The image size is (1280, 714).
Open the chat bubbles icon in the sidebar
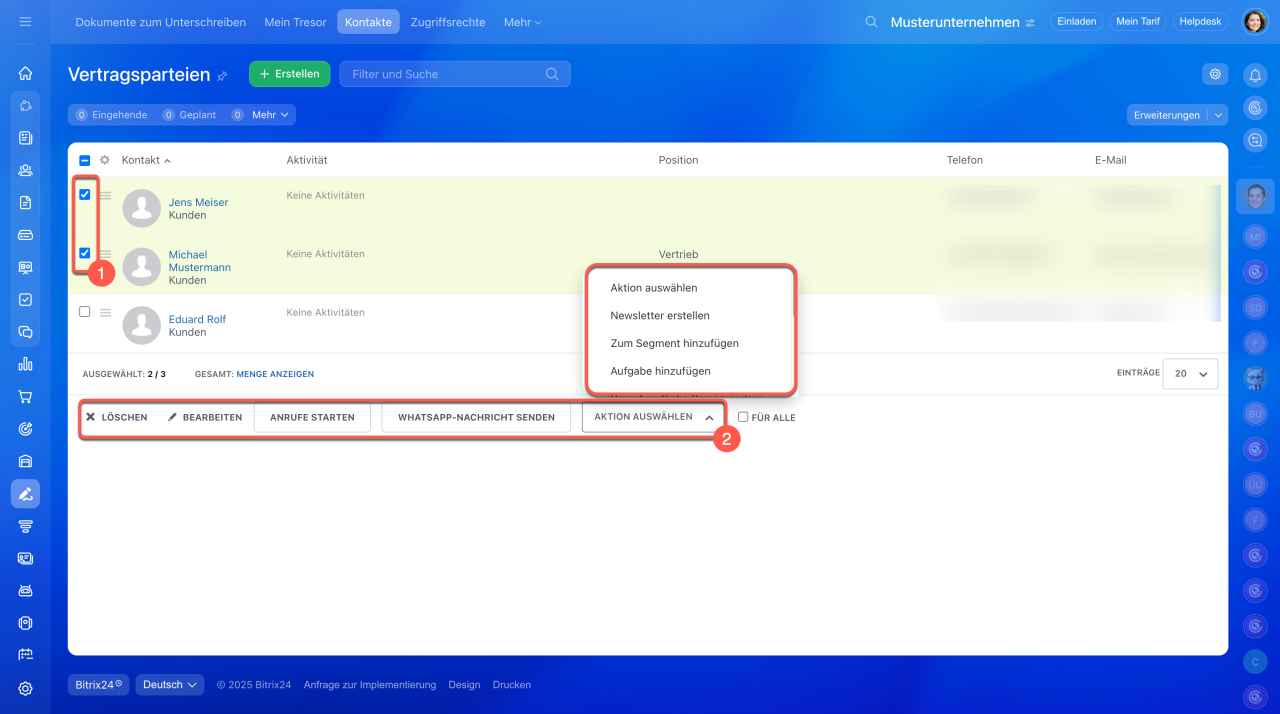point(25,332)
